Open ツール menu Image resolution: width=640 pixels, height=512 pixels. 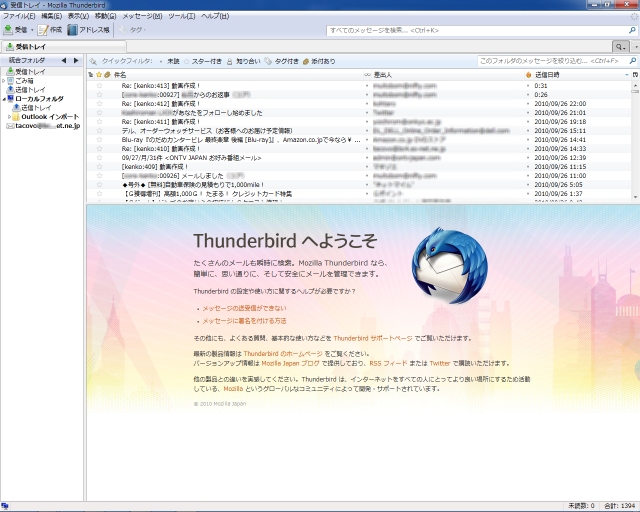(x=182, y=16)
